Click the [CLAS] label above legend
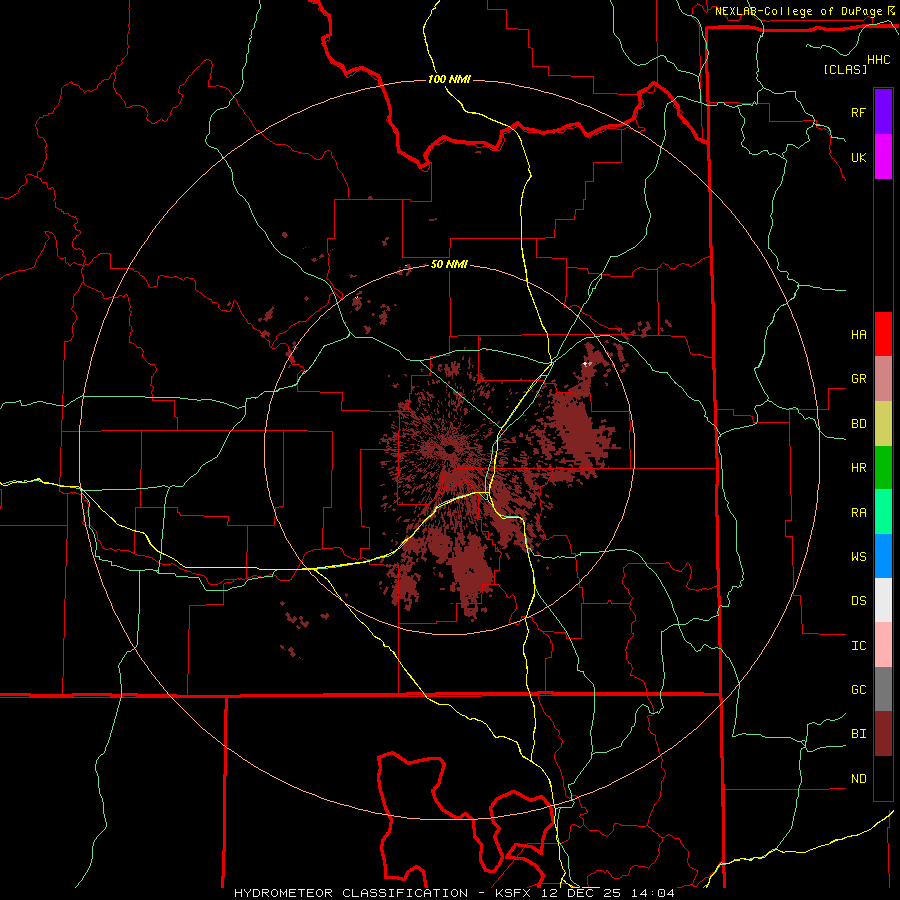 click(x=844, y=70)
